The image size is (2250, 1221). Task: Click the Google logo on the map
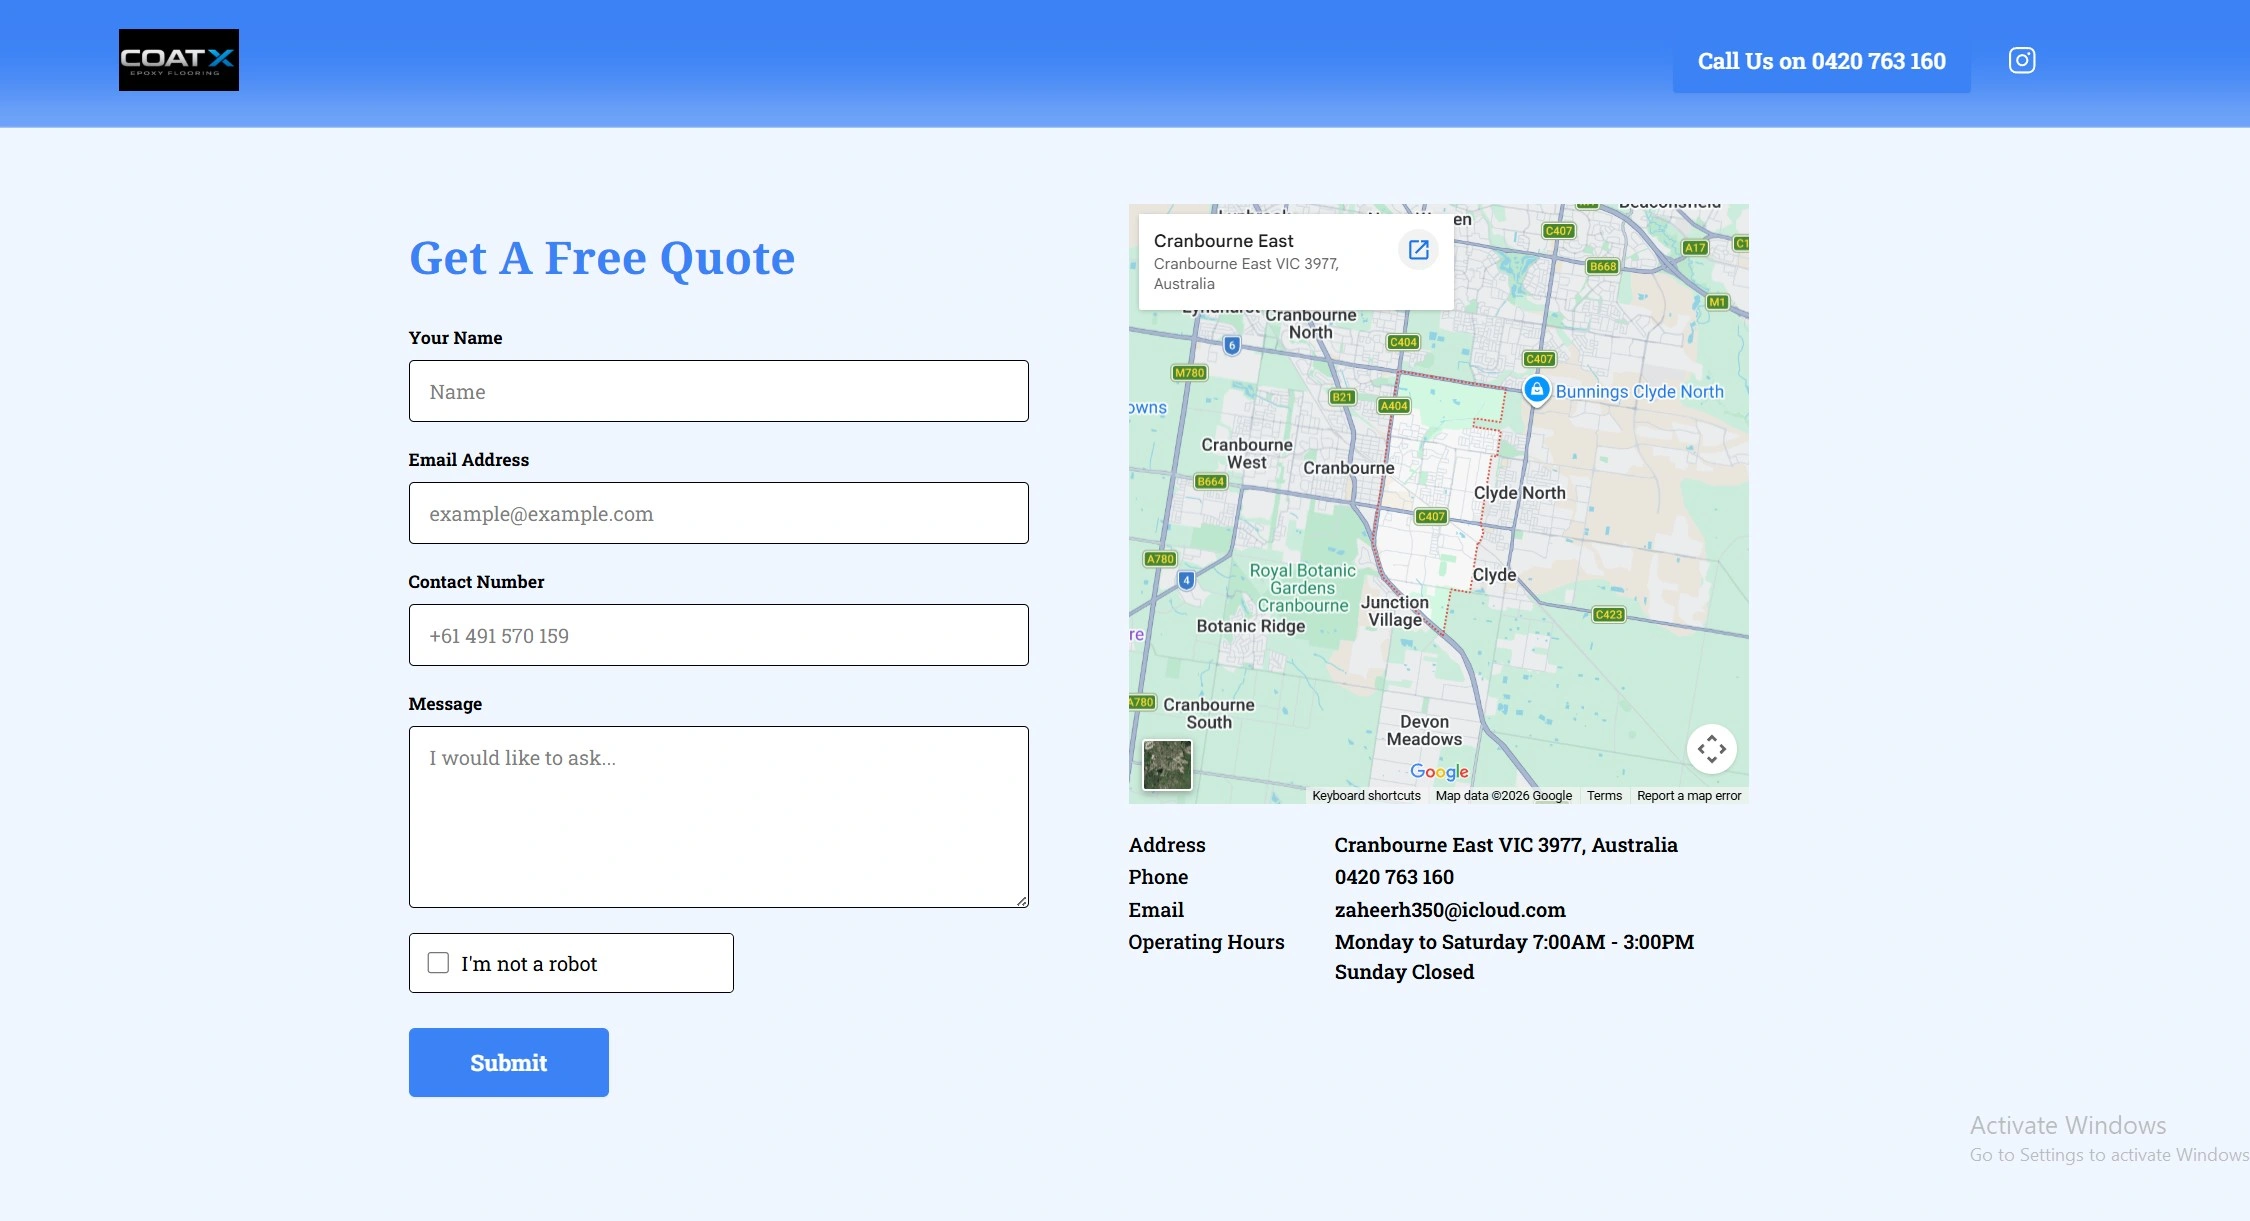(x=1440, y=771)
